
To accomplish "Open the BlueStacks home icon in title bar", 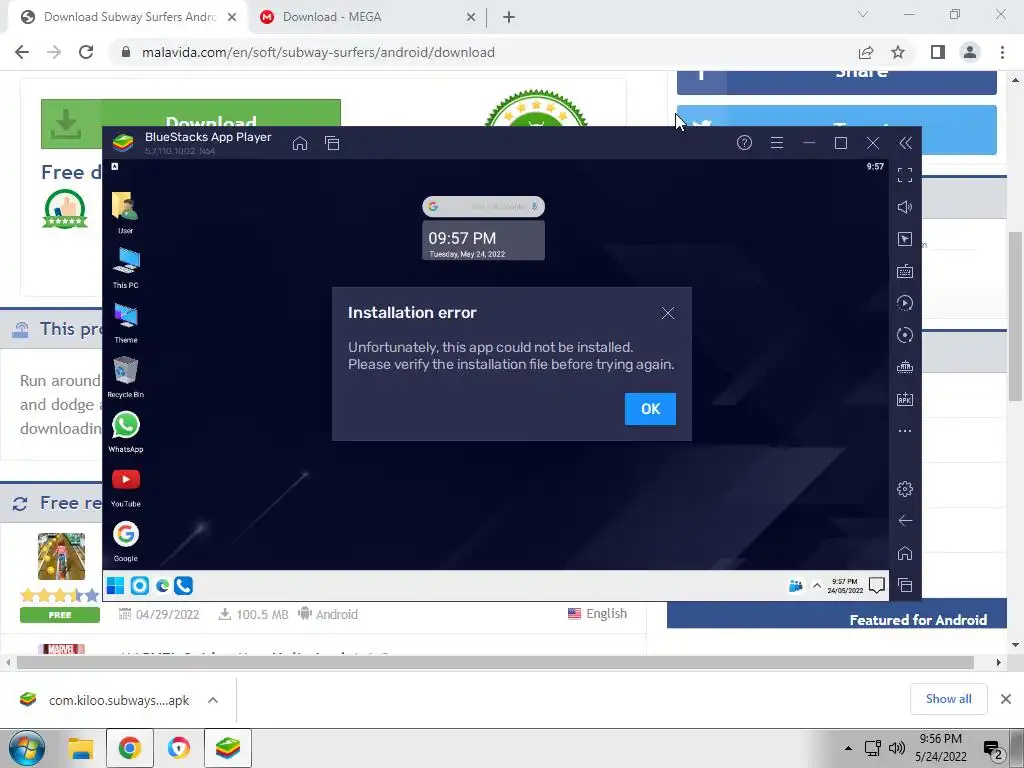I will [300, 143].
